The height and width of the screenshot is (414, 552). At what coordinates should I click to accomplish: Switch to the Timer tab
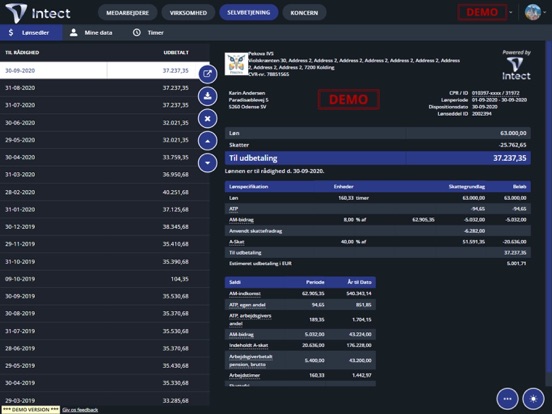pos(148,32)
